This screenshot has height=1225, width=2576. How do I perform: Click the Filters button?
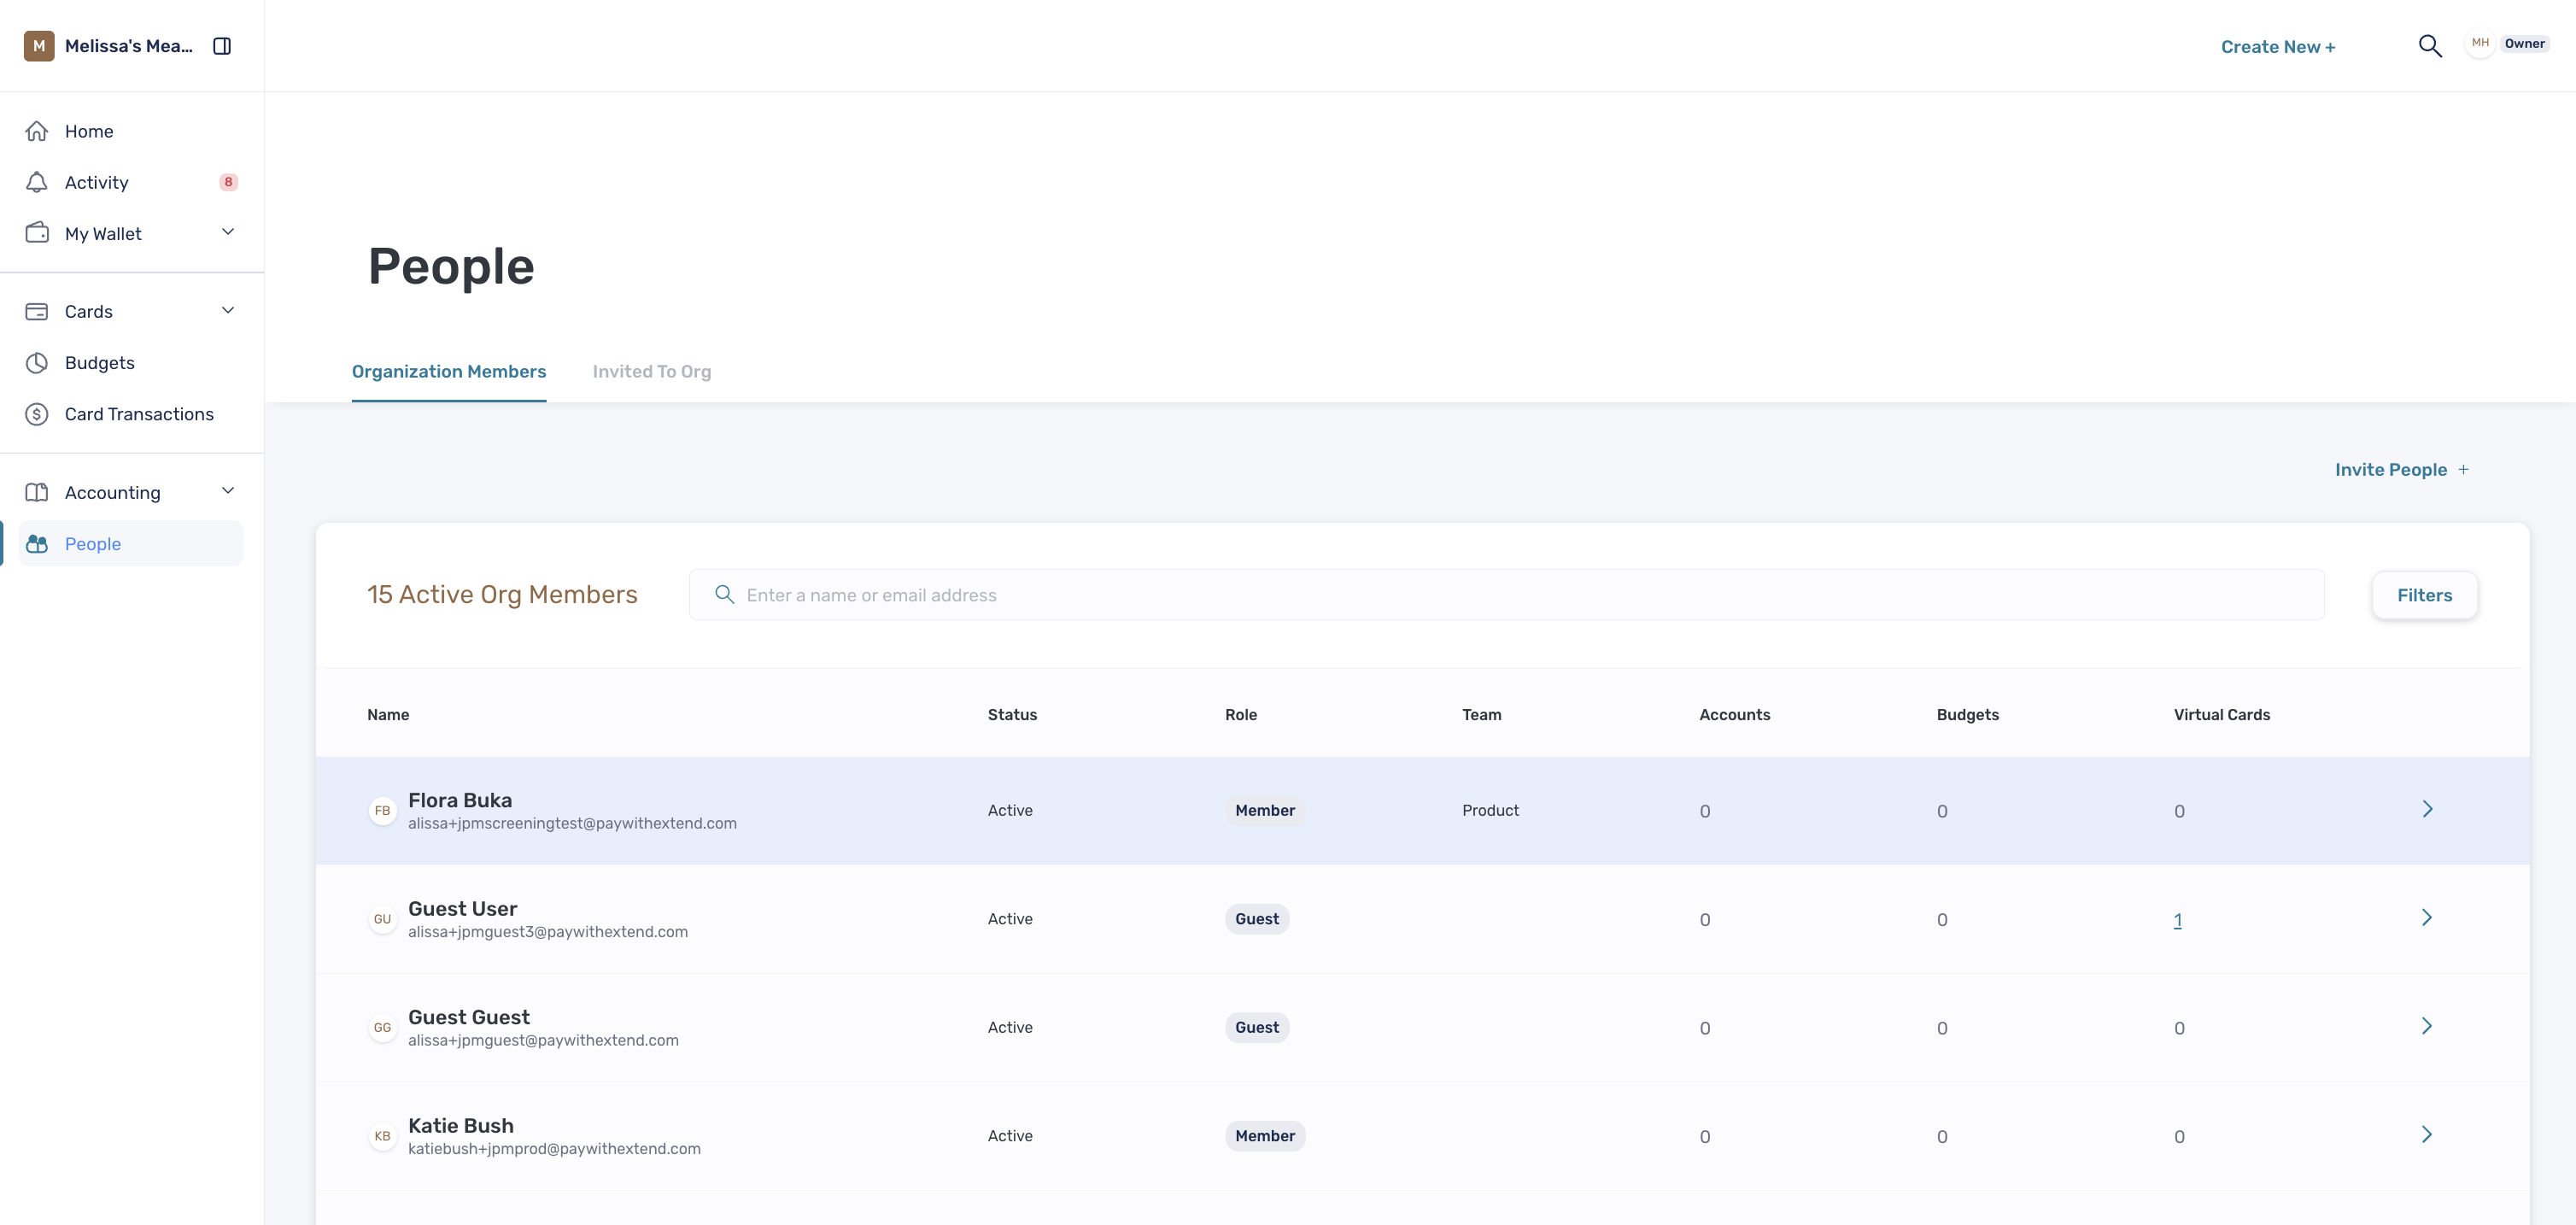tap(2424, 595)
